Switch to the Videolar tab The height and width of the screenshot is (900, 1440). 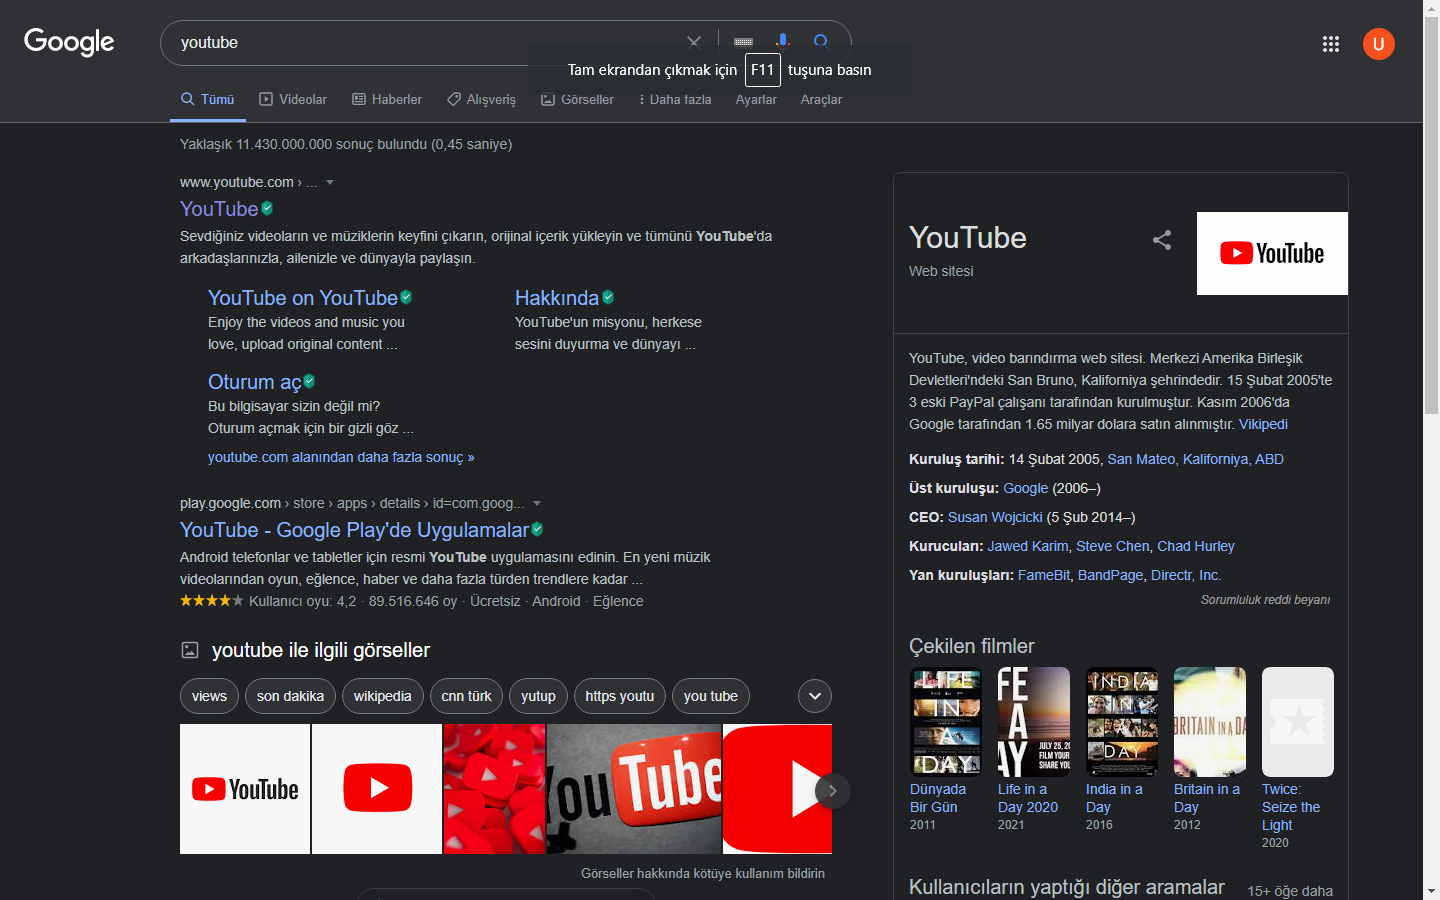293,99
